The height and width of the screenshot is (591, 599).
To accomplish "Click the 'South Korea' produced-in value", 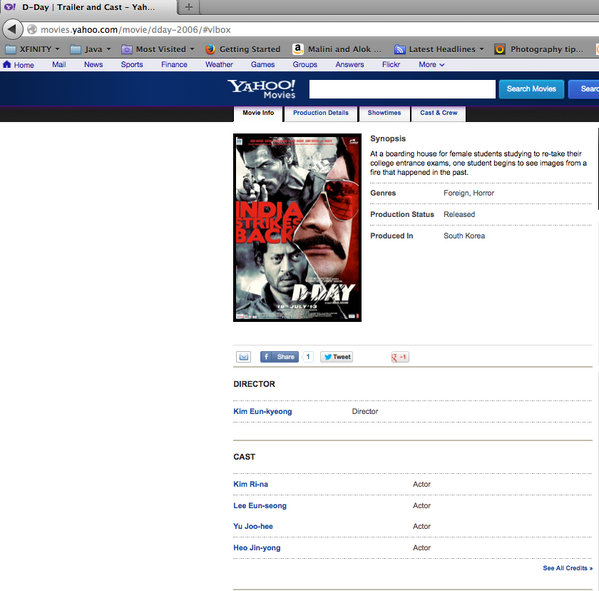I will (x=464, y=236).
